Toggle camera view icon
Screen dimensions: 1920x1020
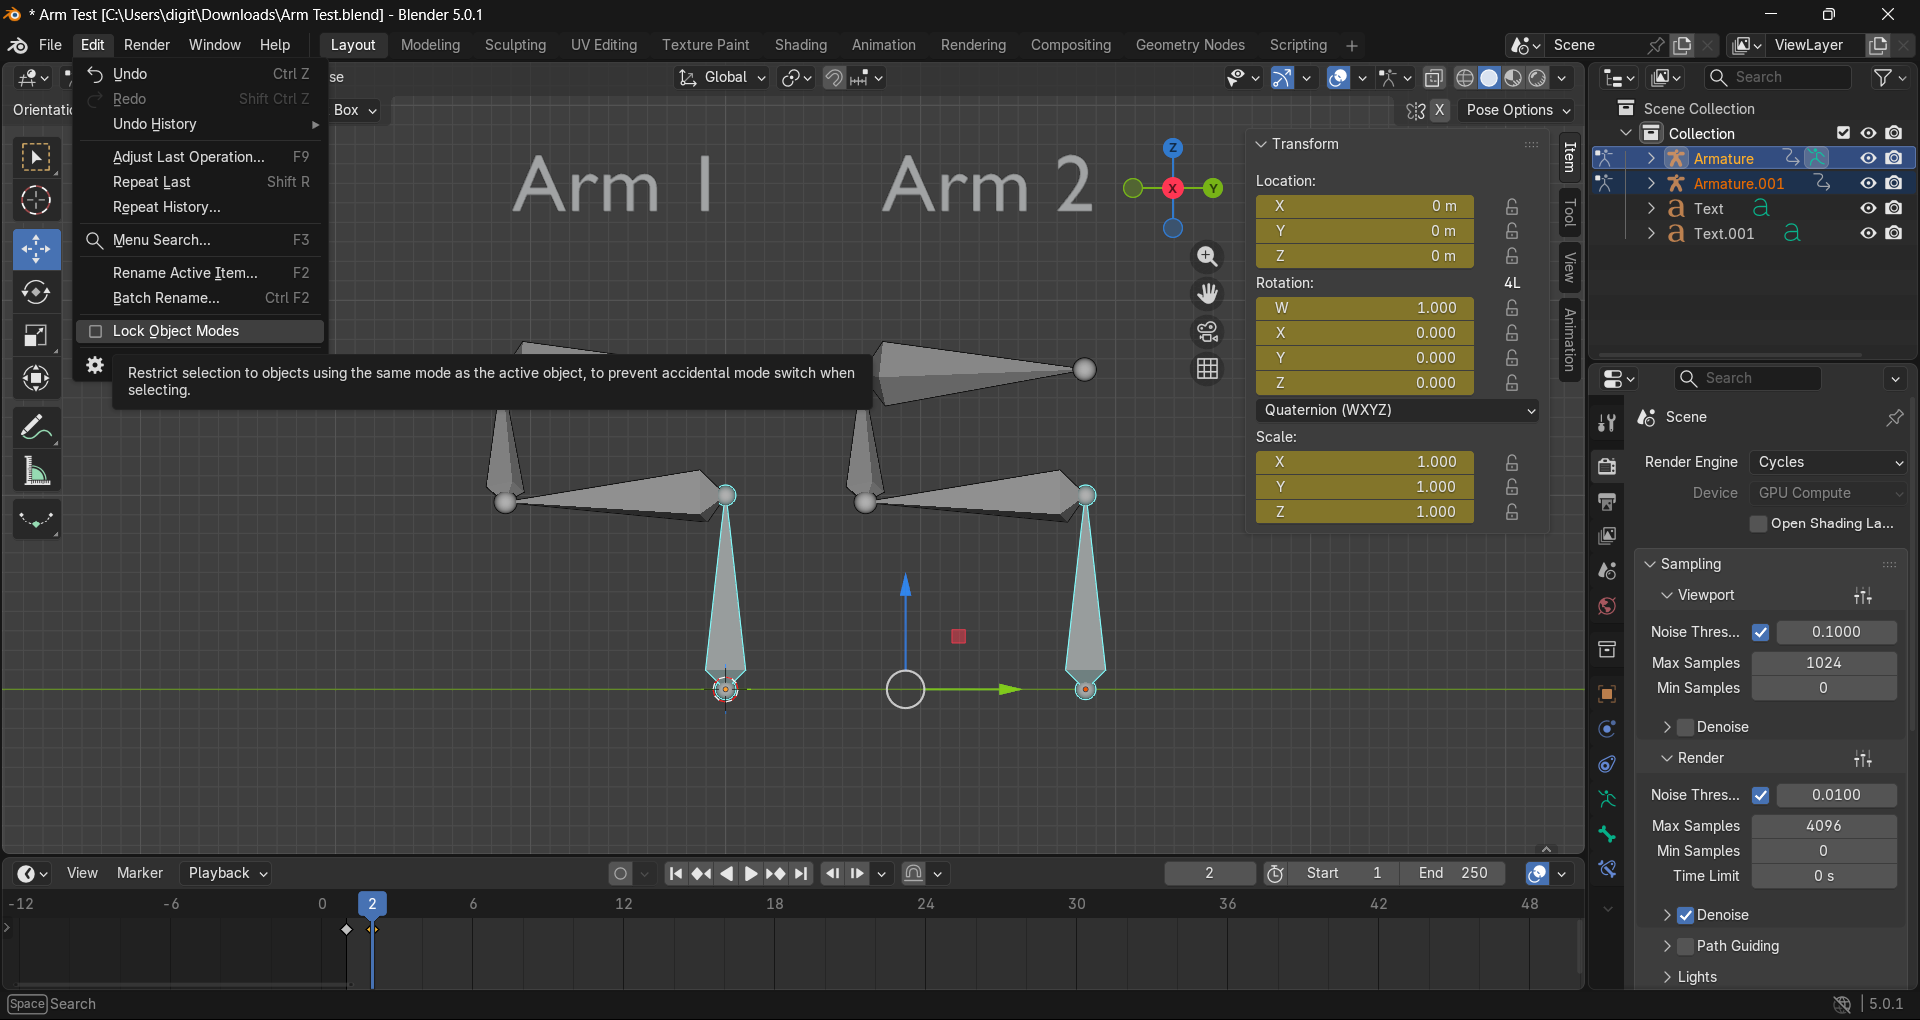pos(1208,331)
